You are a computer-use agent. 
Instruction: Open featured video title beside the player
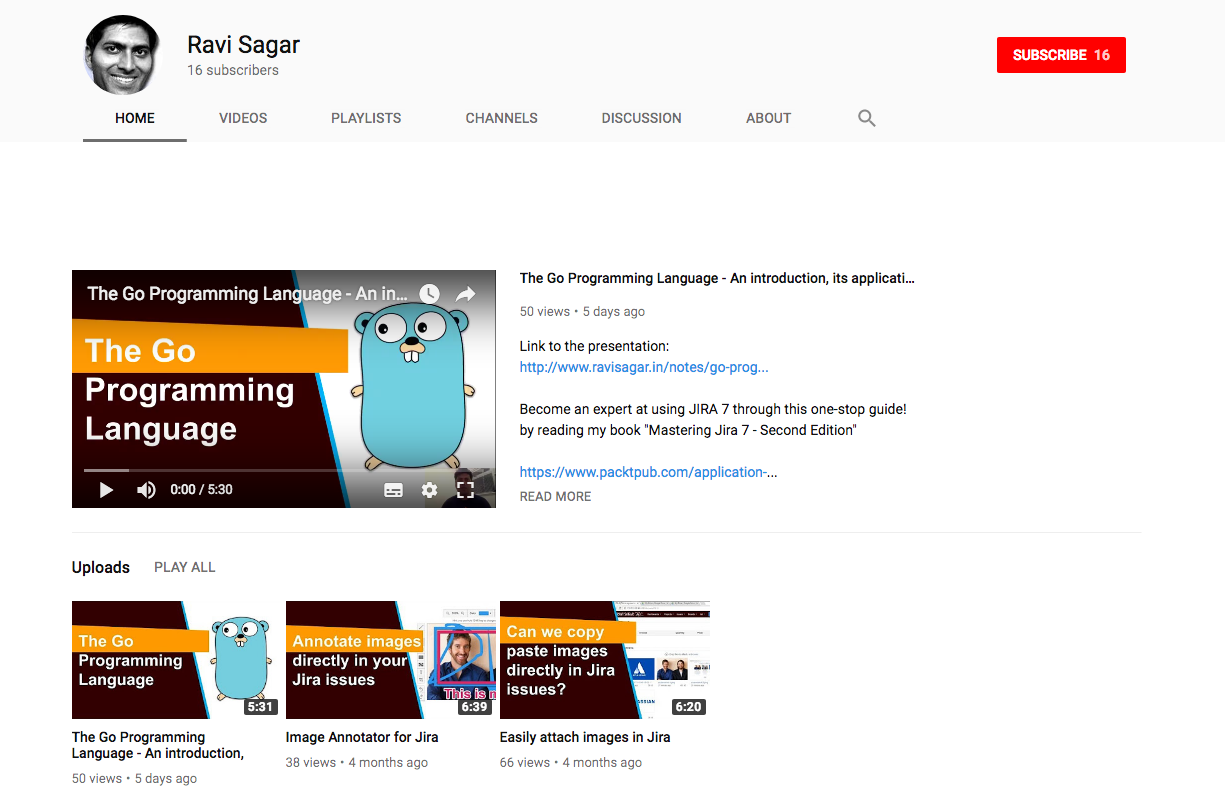pos(717,278)
